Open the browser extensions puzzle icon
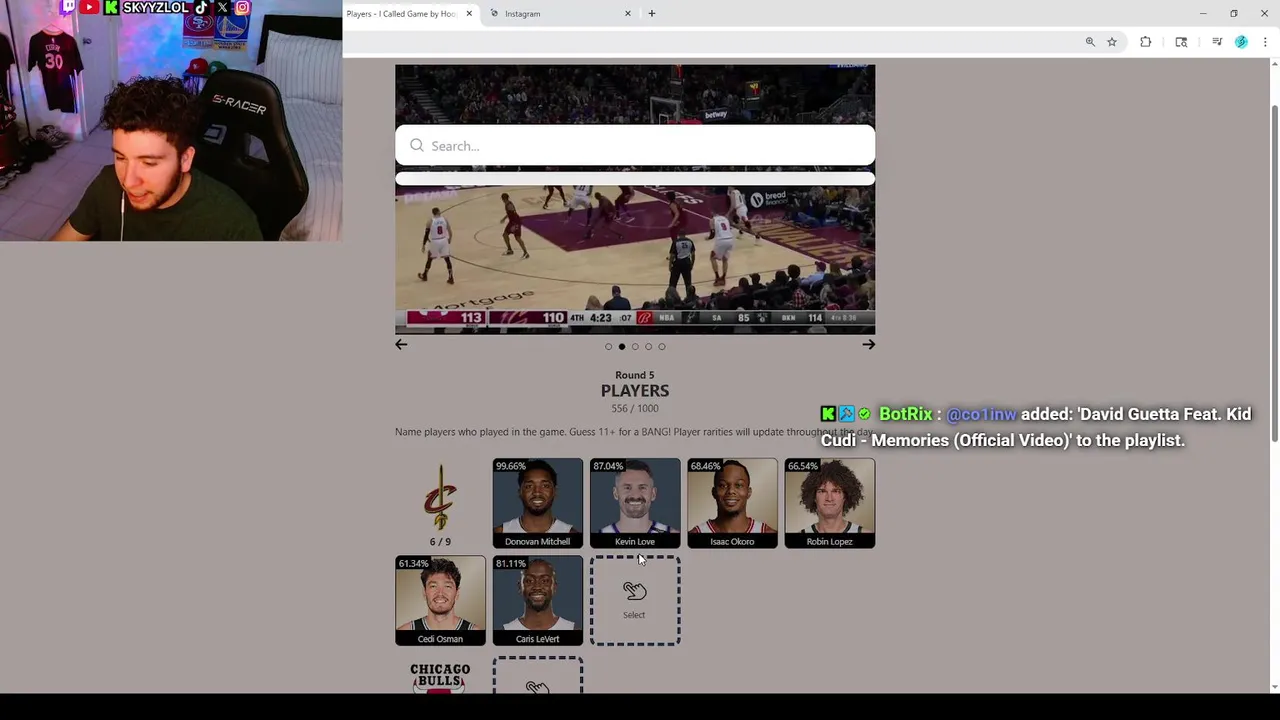The height and width of the screenshot is (720, 1280). click(x=1146, y=42)
